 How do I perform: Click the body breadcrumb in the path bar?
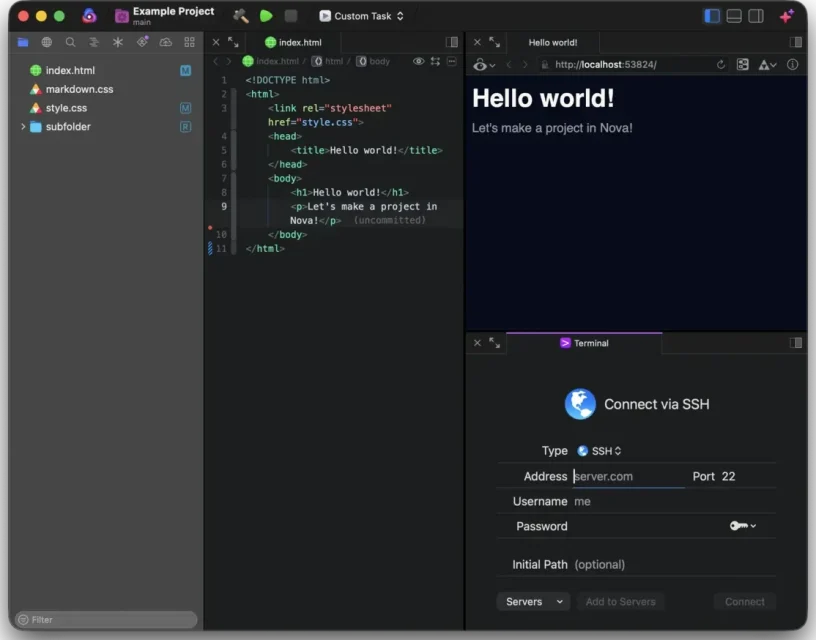tap(373, 61)
